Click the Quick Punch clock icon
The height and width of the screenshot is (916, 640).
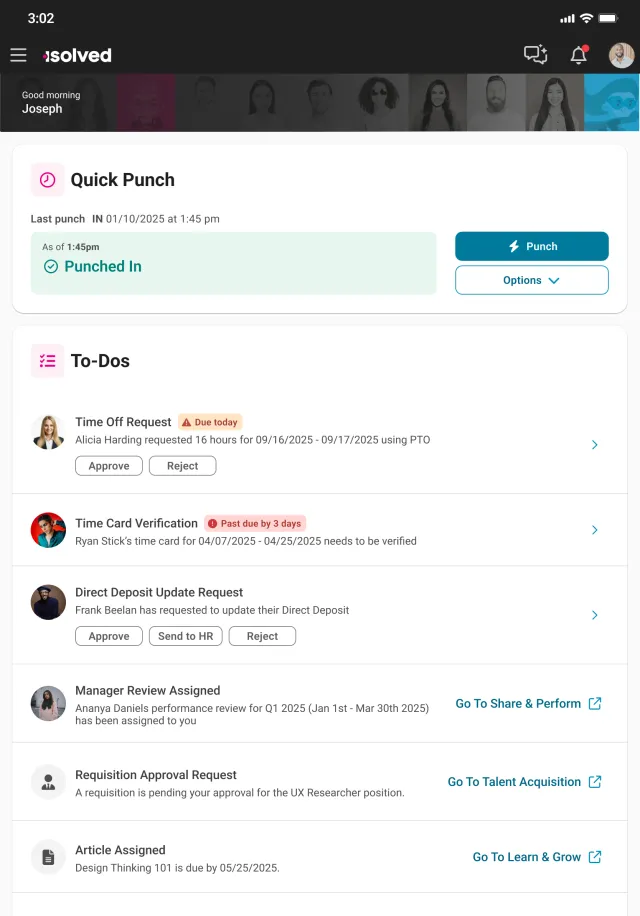[x=47, y=180]
